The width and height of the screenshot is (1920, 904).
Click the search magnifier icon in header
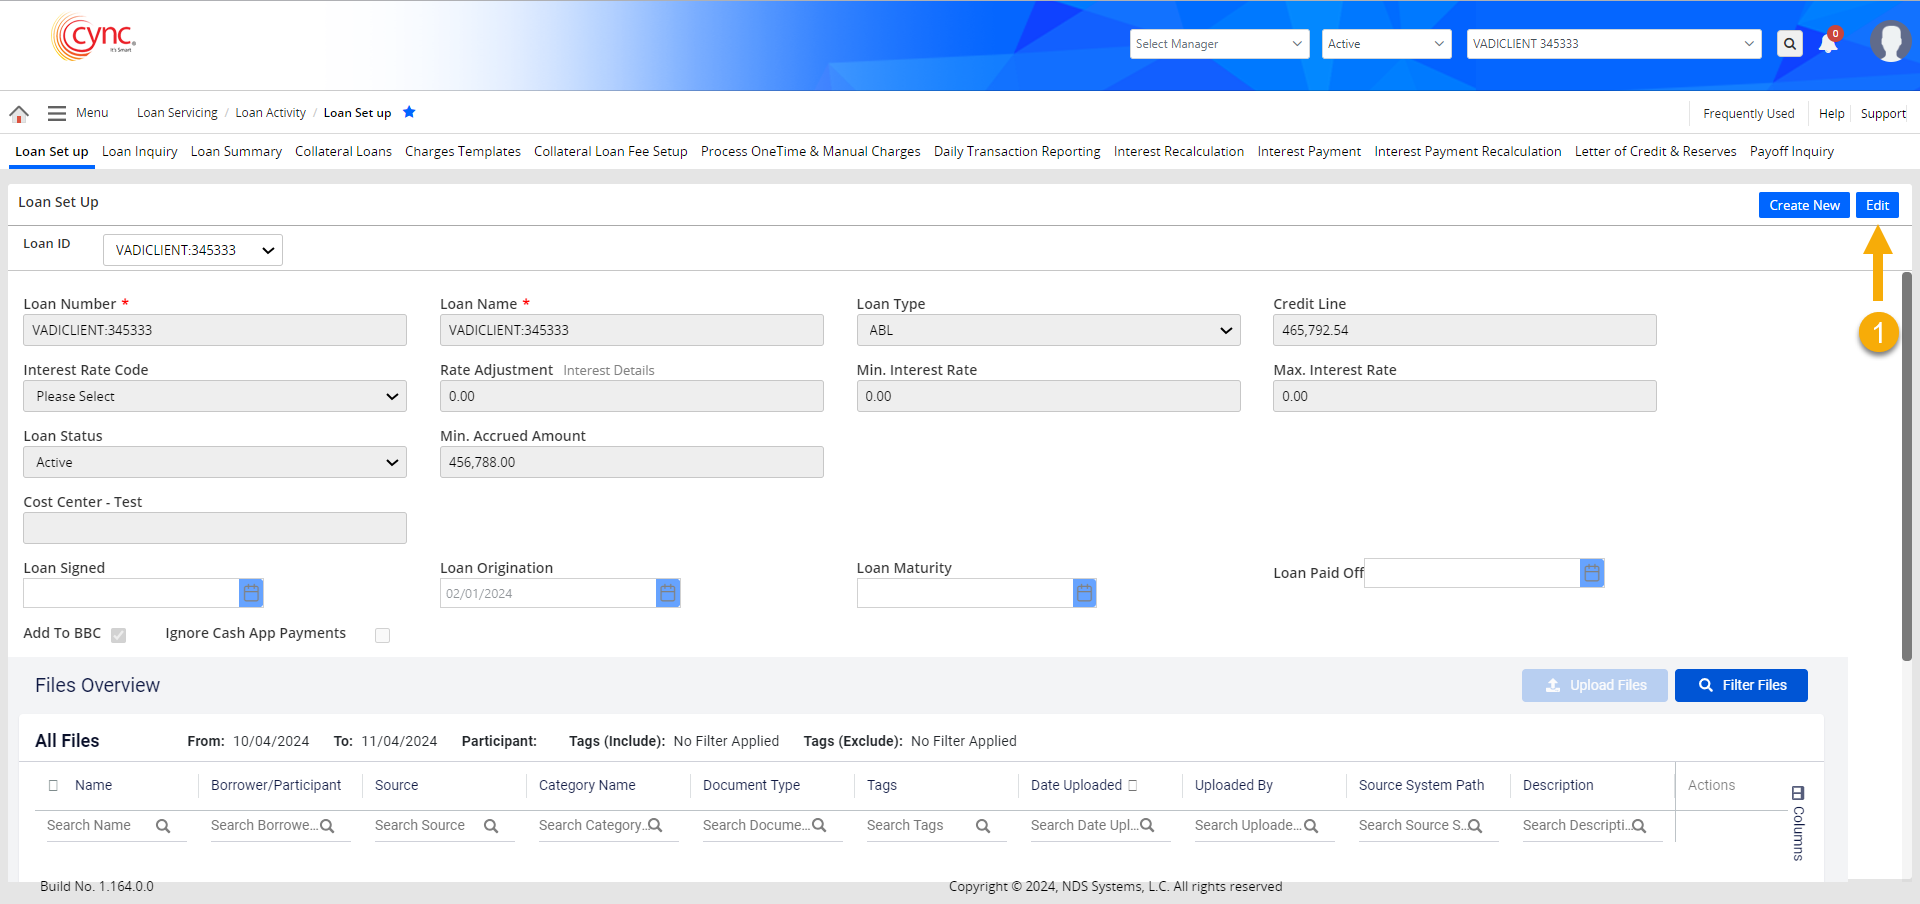coord(1789,44)
